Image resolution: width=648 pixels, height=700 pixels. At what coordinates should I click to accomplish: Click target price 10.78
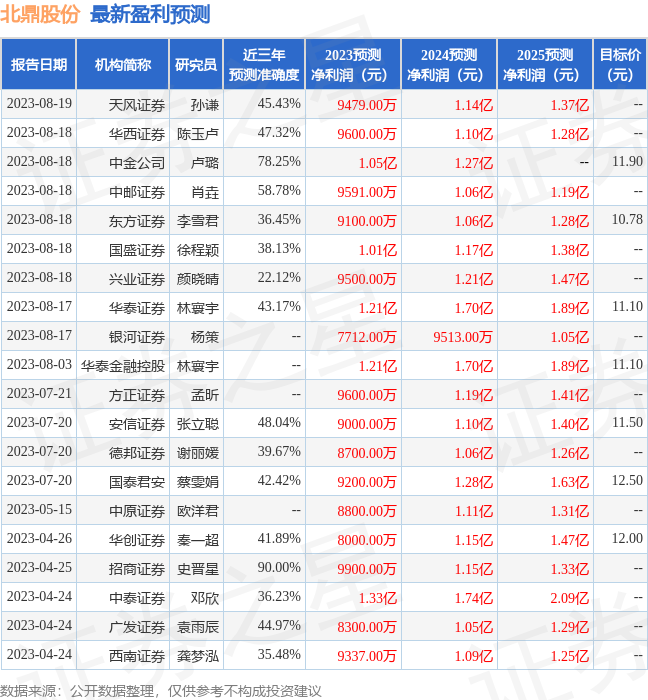point(627,220)
